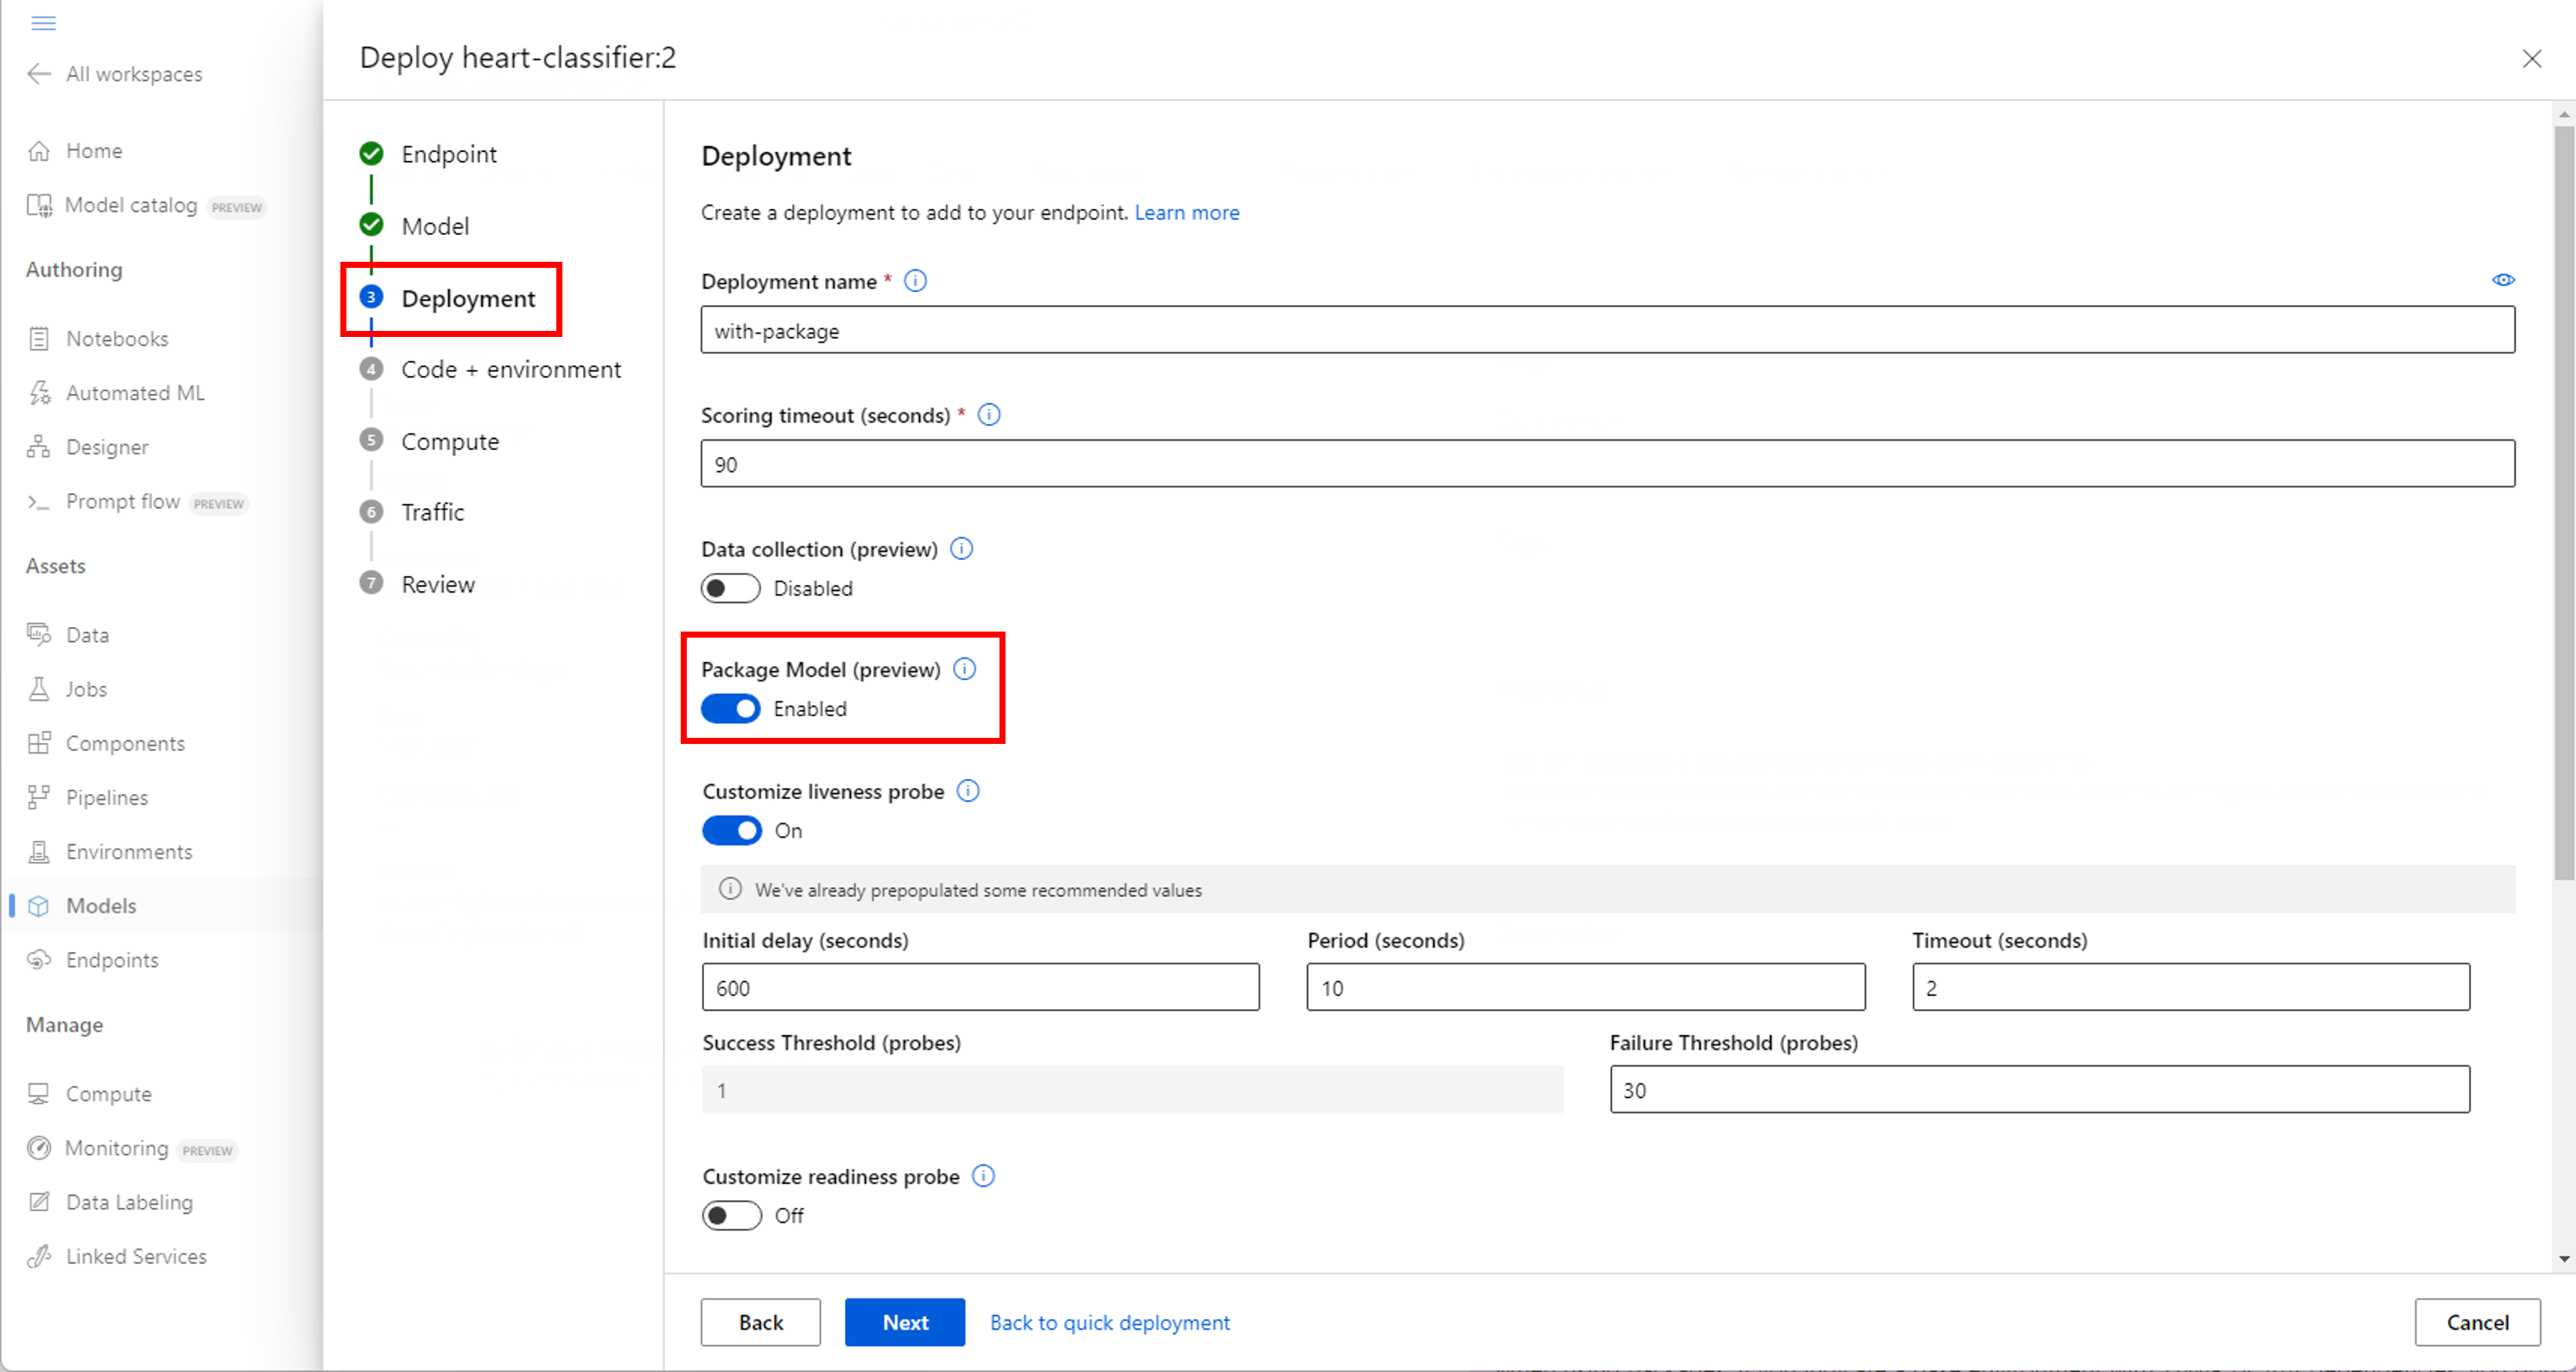The image size is (2576, 1372).
Task: Toggle the Package Model preview switch
Action: pos(729,709)
